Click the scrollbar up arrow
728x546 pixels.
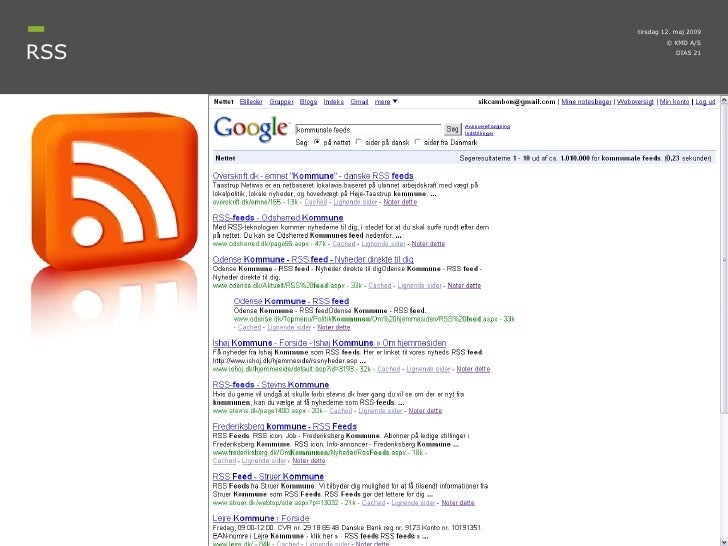(724, 100)
